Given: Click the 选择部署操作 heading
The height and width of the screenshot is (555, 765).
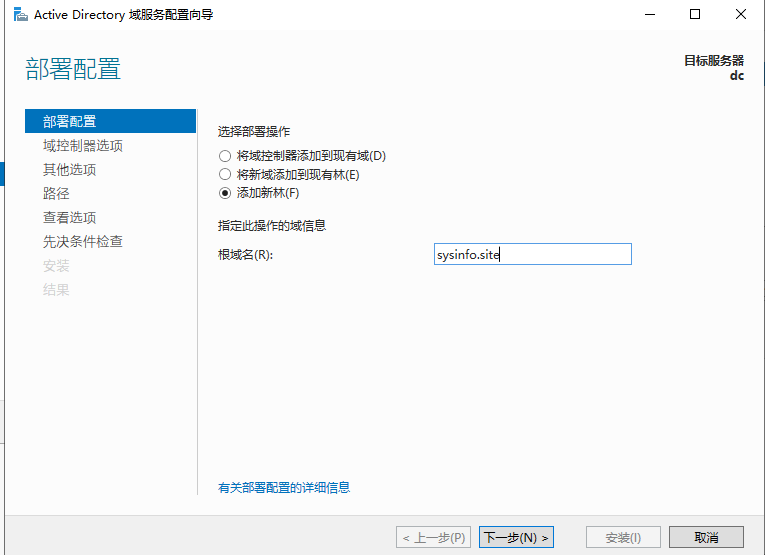Looking at the screenshot, I should 254,132.
